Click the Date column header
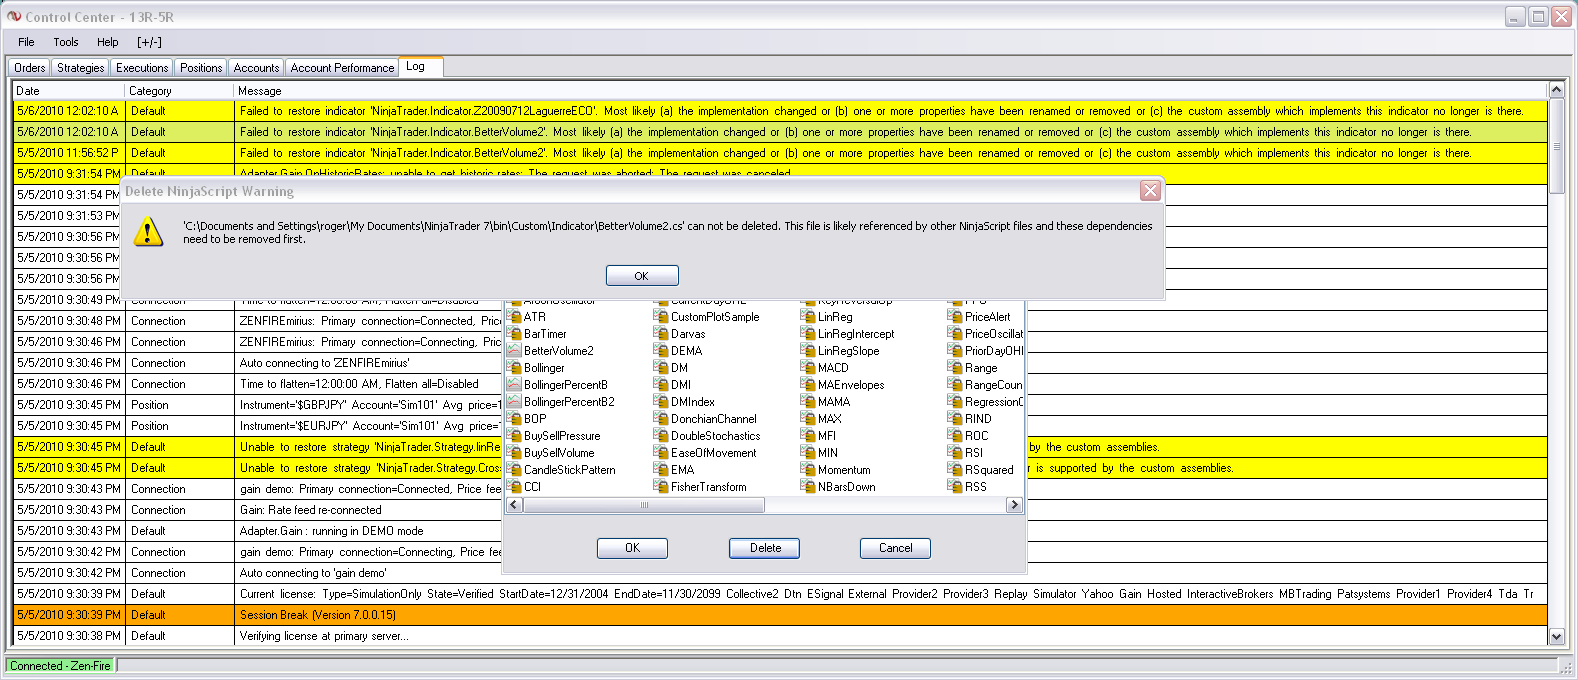The image size is (1578, 680). coord(68,90)
